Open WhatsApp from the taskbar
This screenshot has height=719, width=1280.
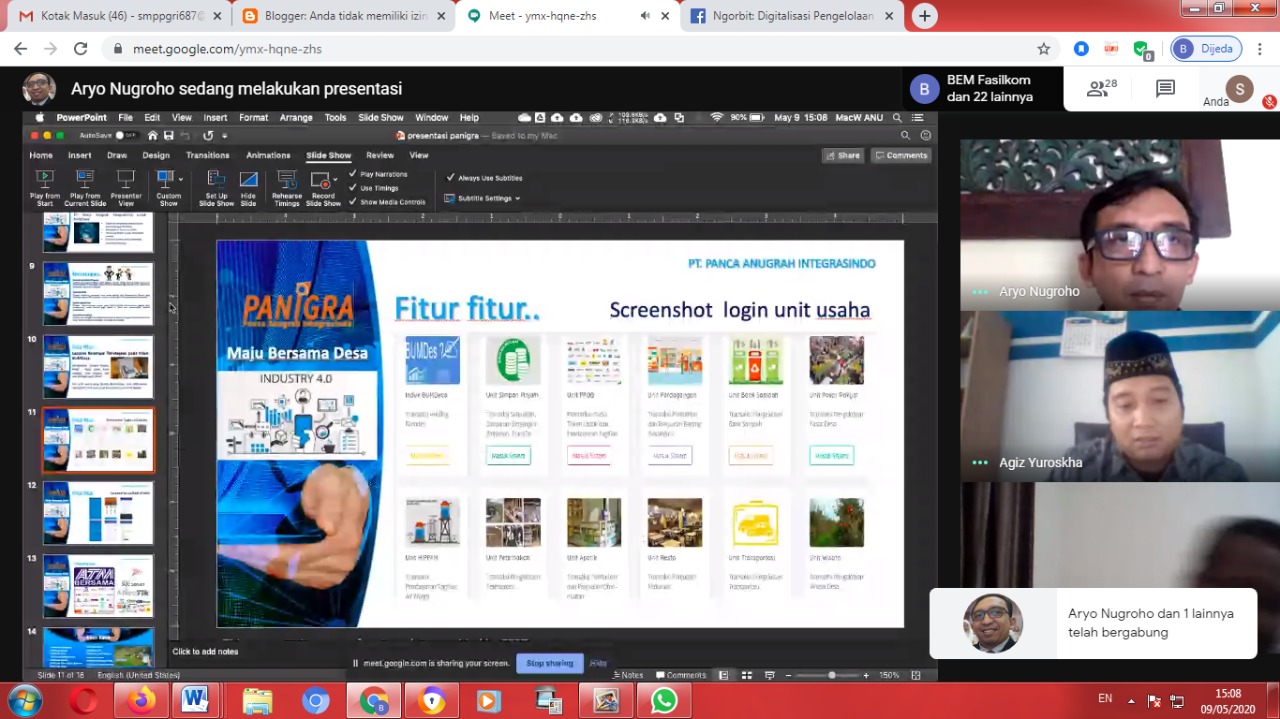click(664, 701)
